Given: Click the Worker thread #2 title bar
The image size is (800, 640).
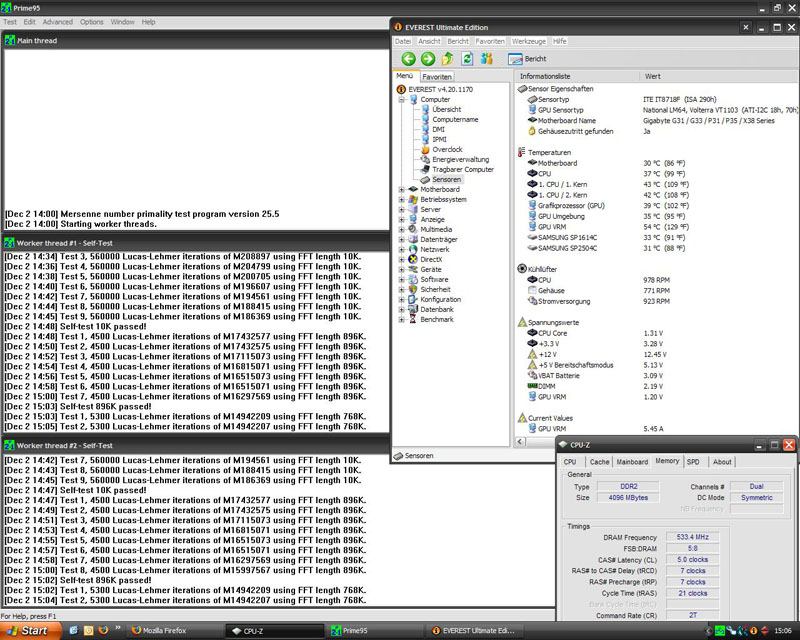Looking at the screenshot, I should click(x=278, y=446).
